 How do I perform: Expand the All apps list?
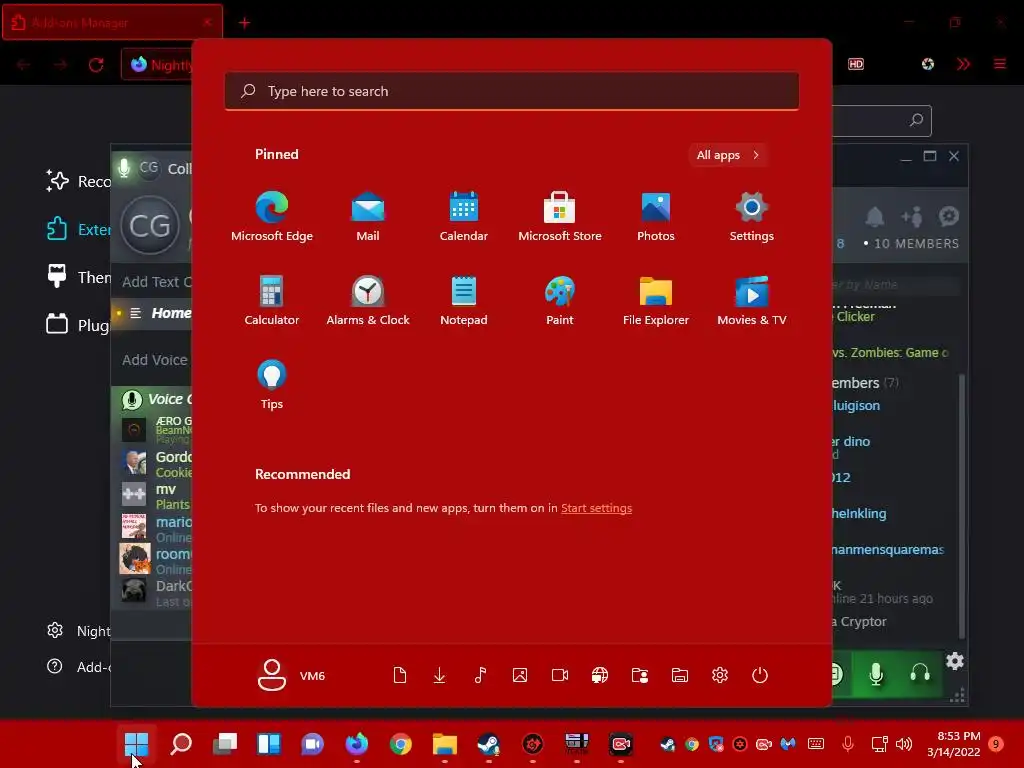coord(728,155)
